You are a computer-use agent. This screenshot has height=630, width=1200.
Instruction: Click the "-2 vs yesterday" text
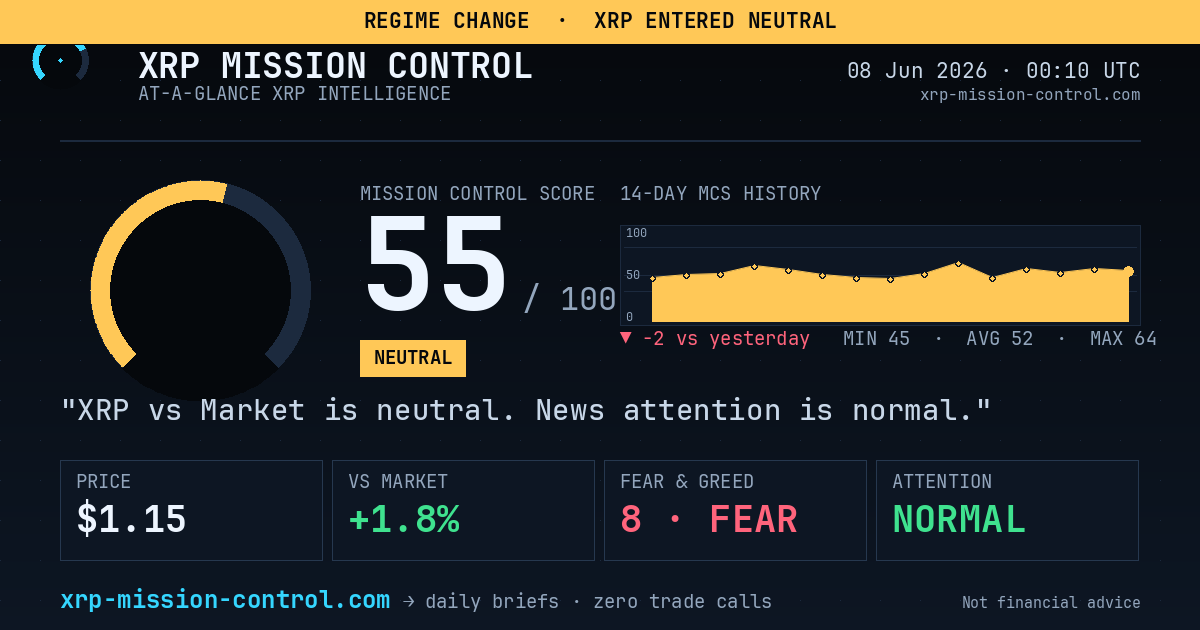click(x=726, y=338)
